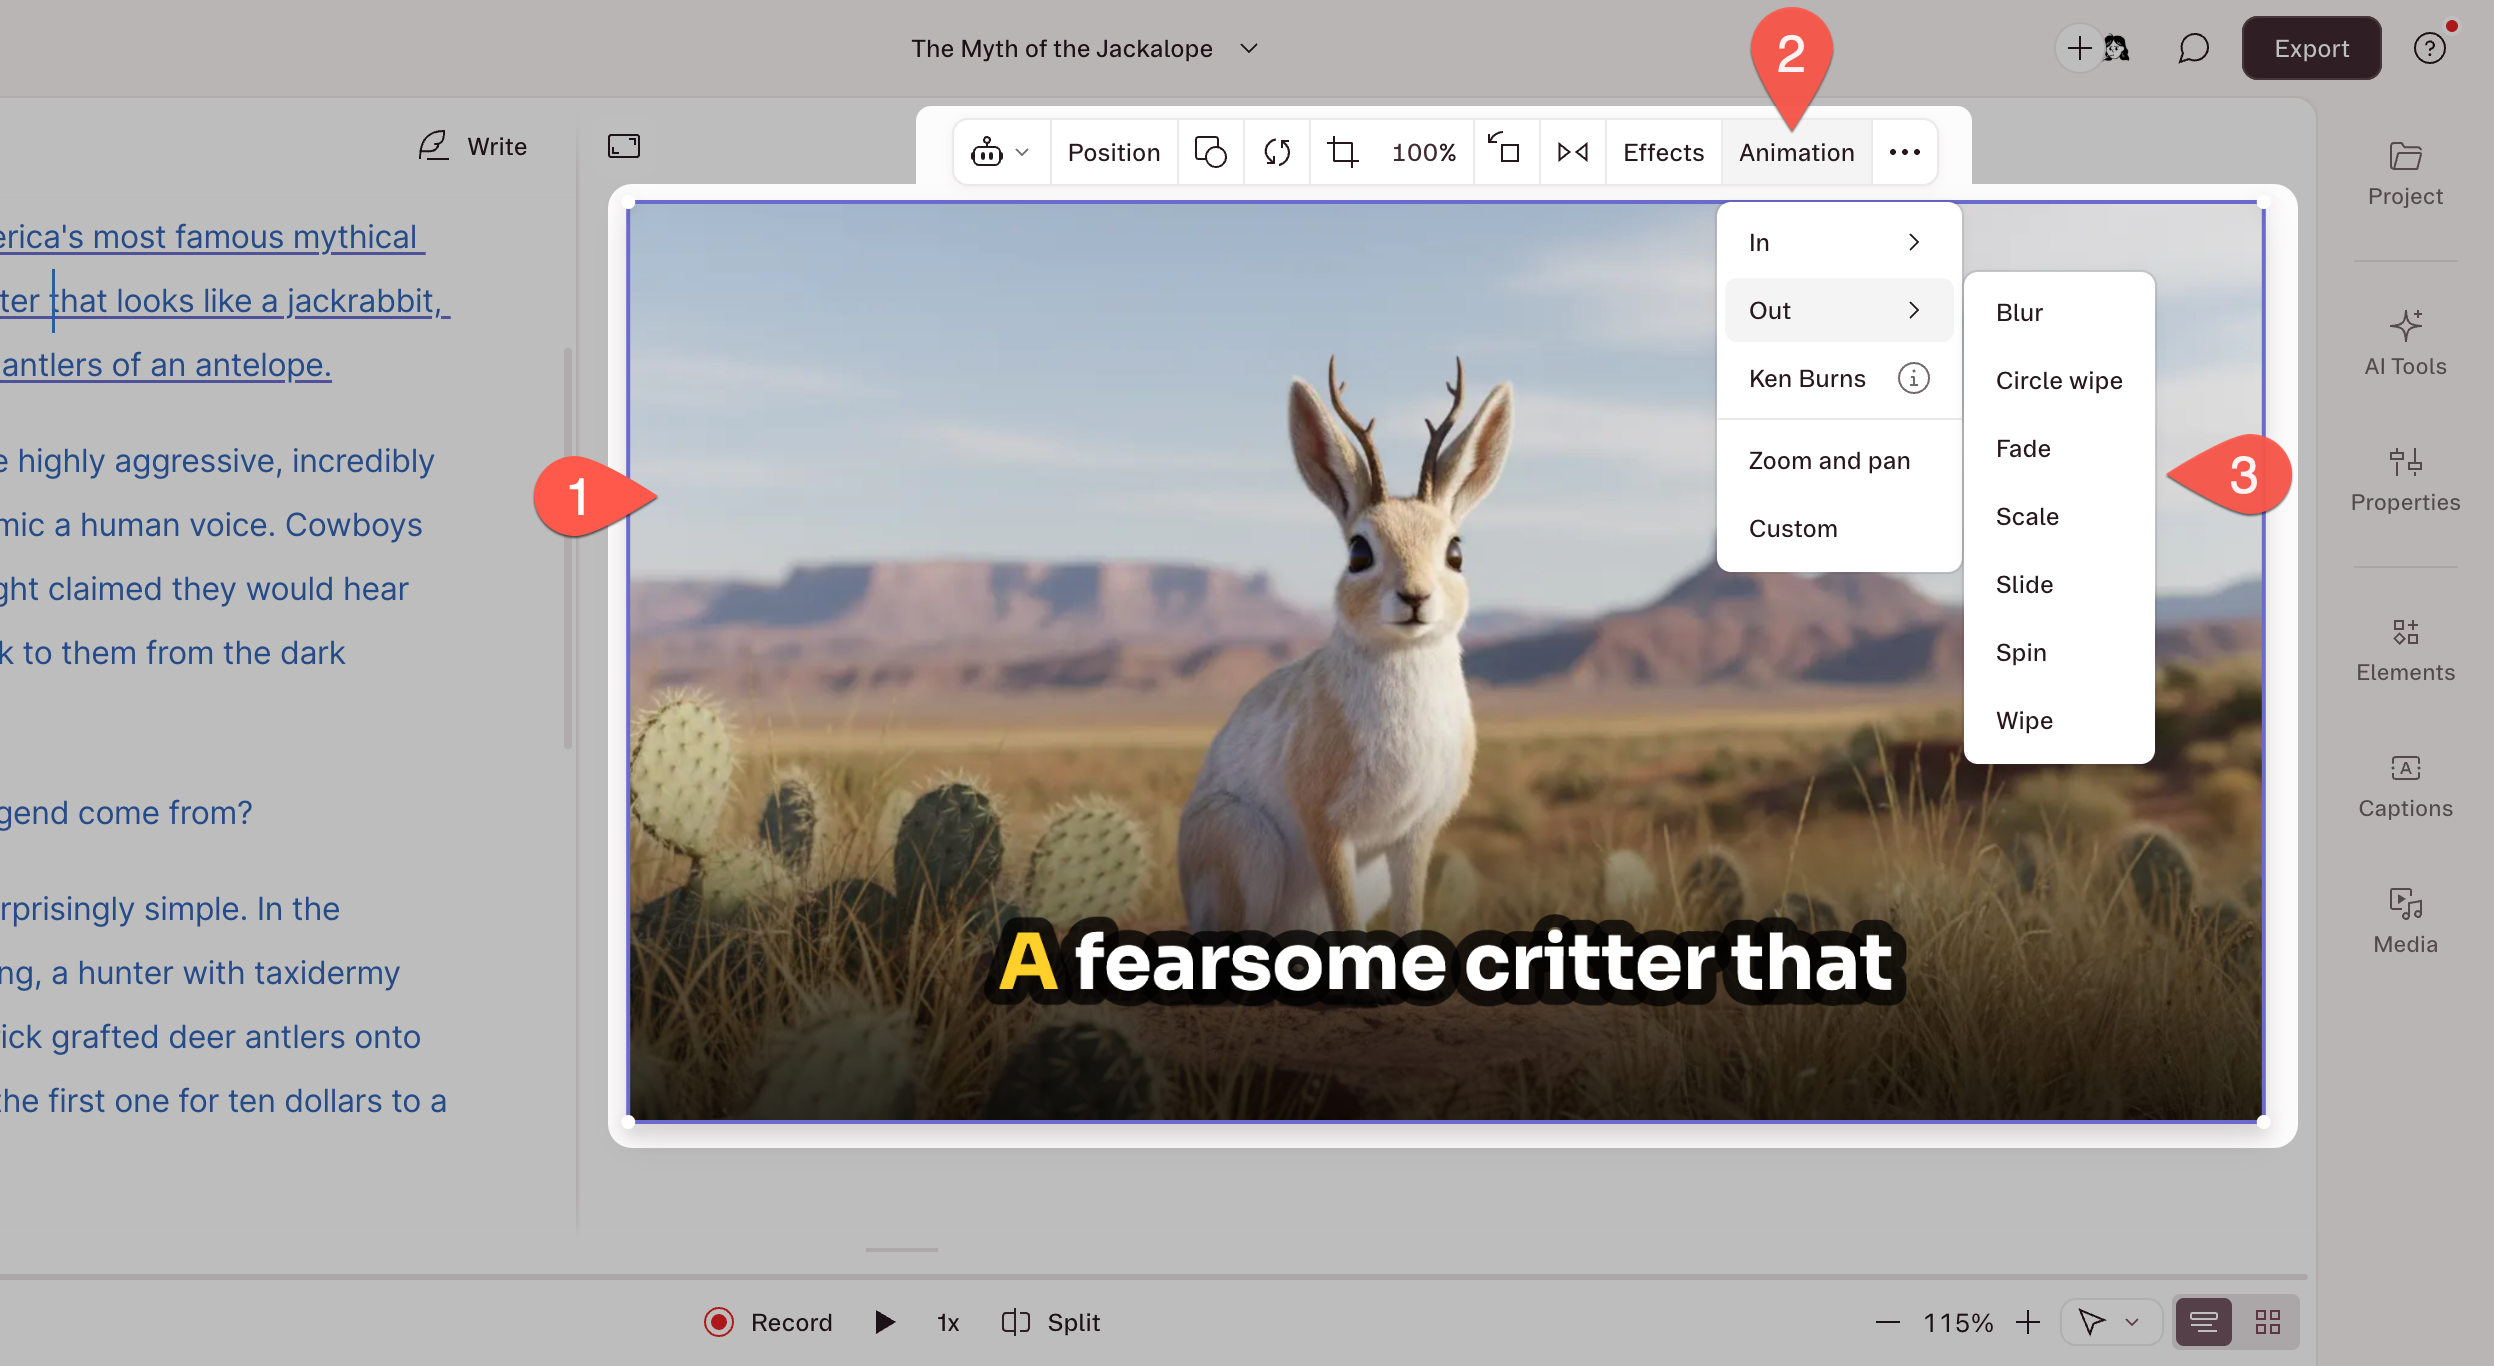
Task: Click the flip horizontal icon
Action: tap(1571, 152)
